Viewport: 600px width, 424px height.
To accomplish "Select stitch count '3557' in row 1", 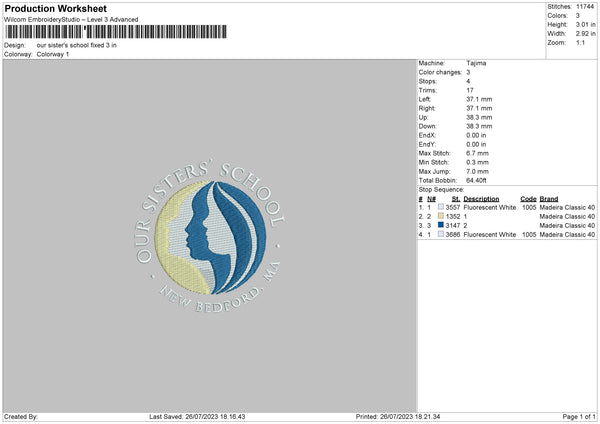I will (x=453, y=207).
